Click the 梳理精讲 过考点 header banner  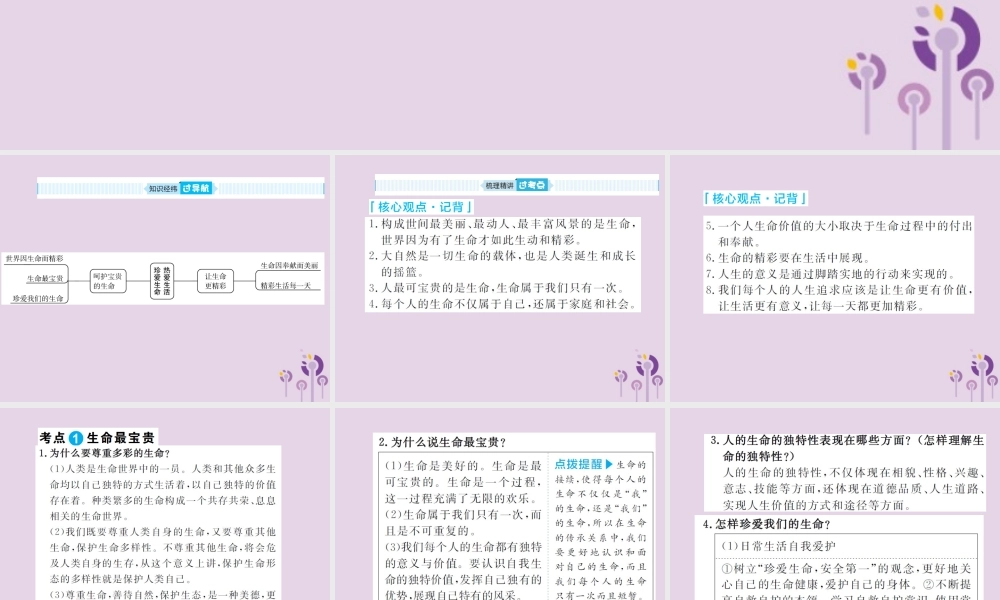tap(517, 185)
